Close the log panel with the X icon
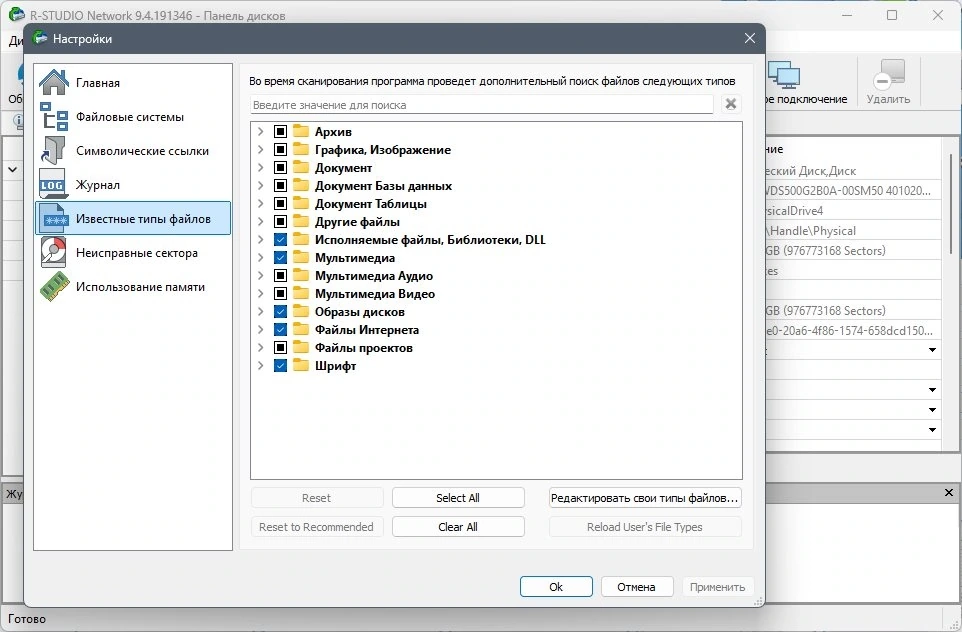962x632 pixels. tap(949, 493)
